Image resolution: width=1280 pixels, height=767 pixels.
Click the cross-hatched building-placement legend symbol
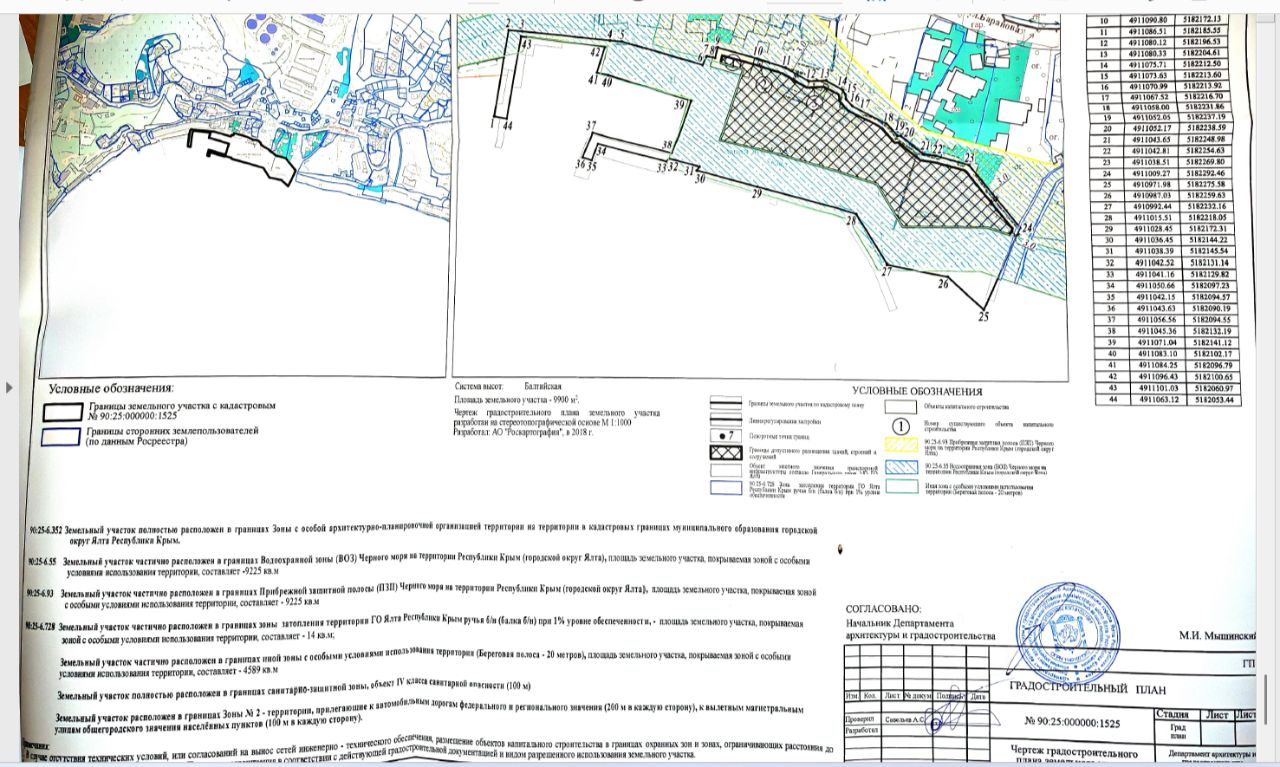click(727, 455)
